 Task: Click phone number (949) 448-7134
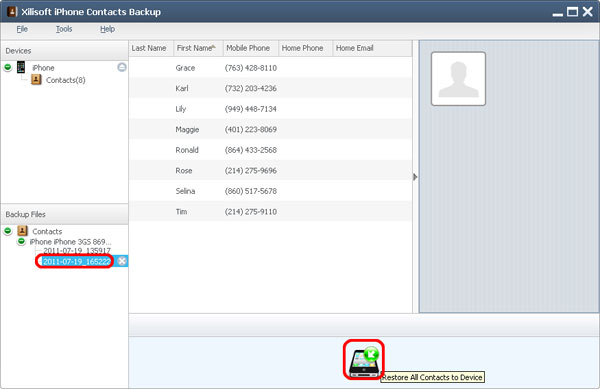[x=251, y=109]
